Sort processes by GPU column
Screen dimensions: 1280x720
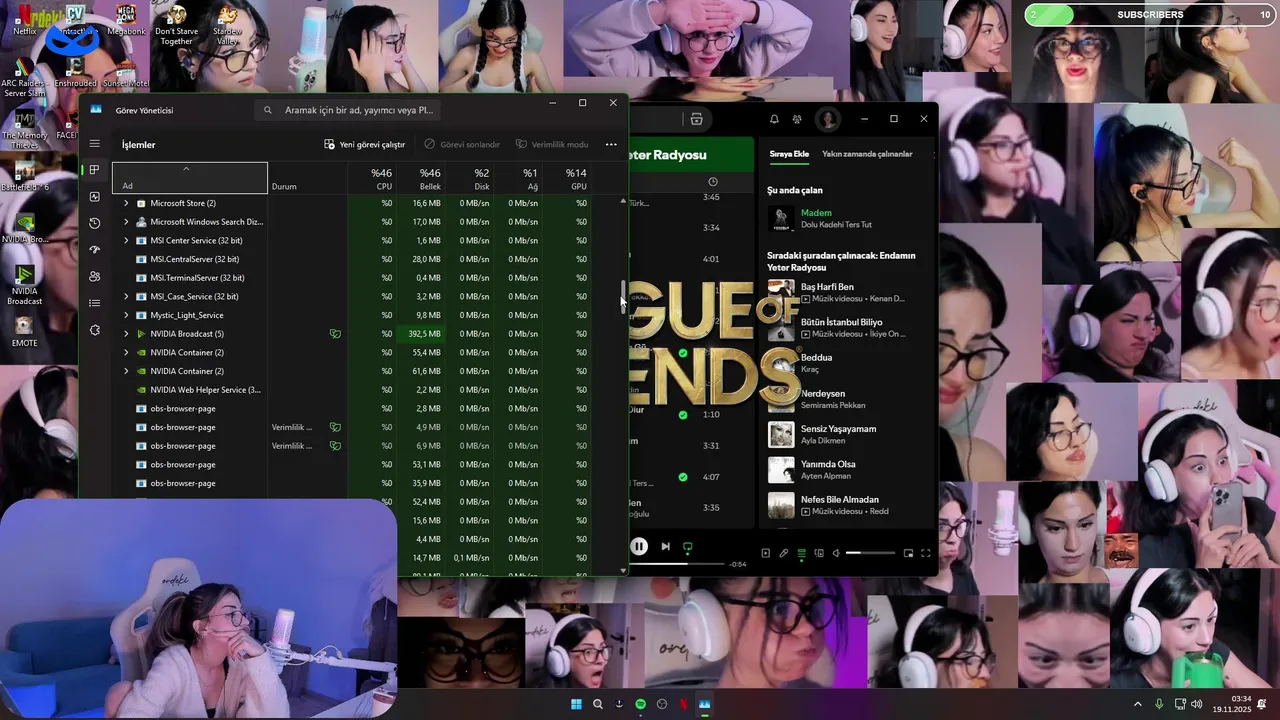coord(567,178)
